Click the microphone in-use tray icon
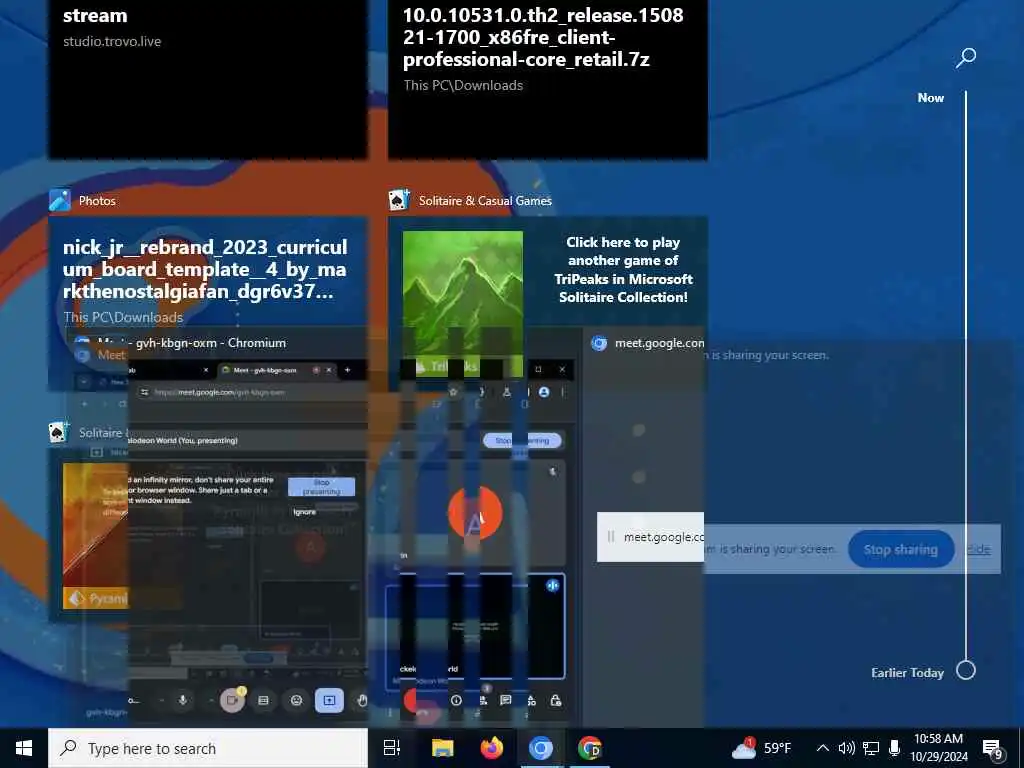 click(x=894, y=748)
